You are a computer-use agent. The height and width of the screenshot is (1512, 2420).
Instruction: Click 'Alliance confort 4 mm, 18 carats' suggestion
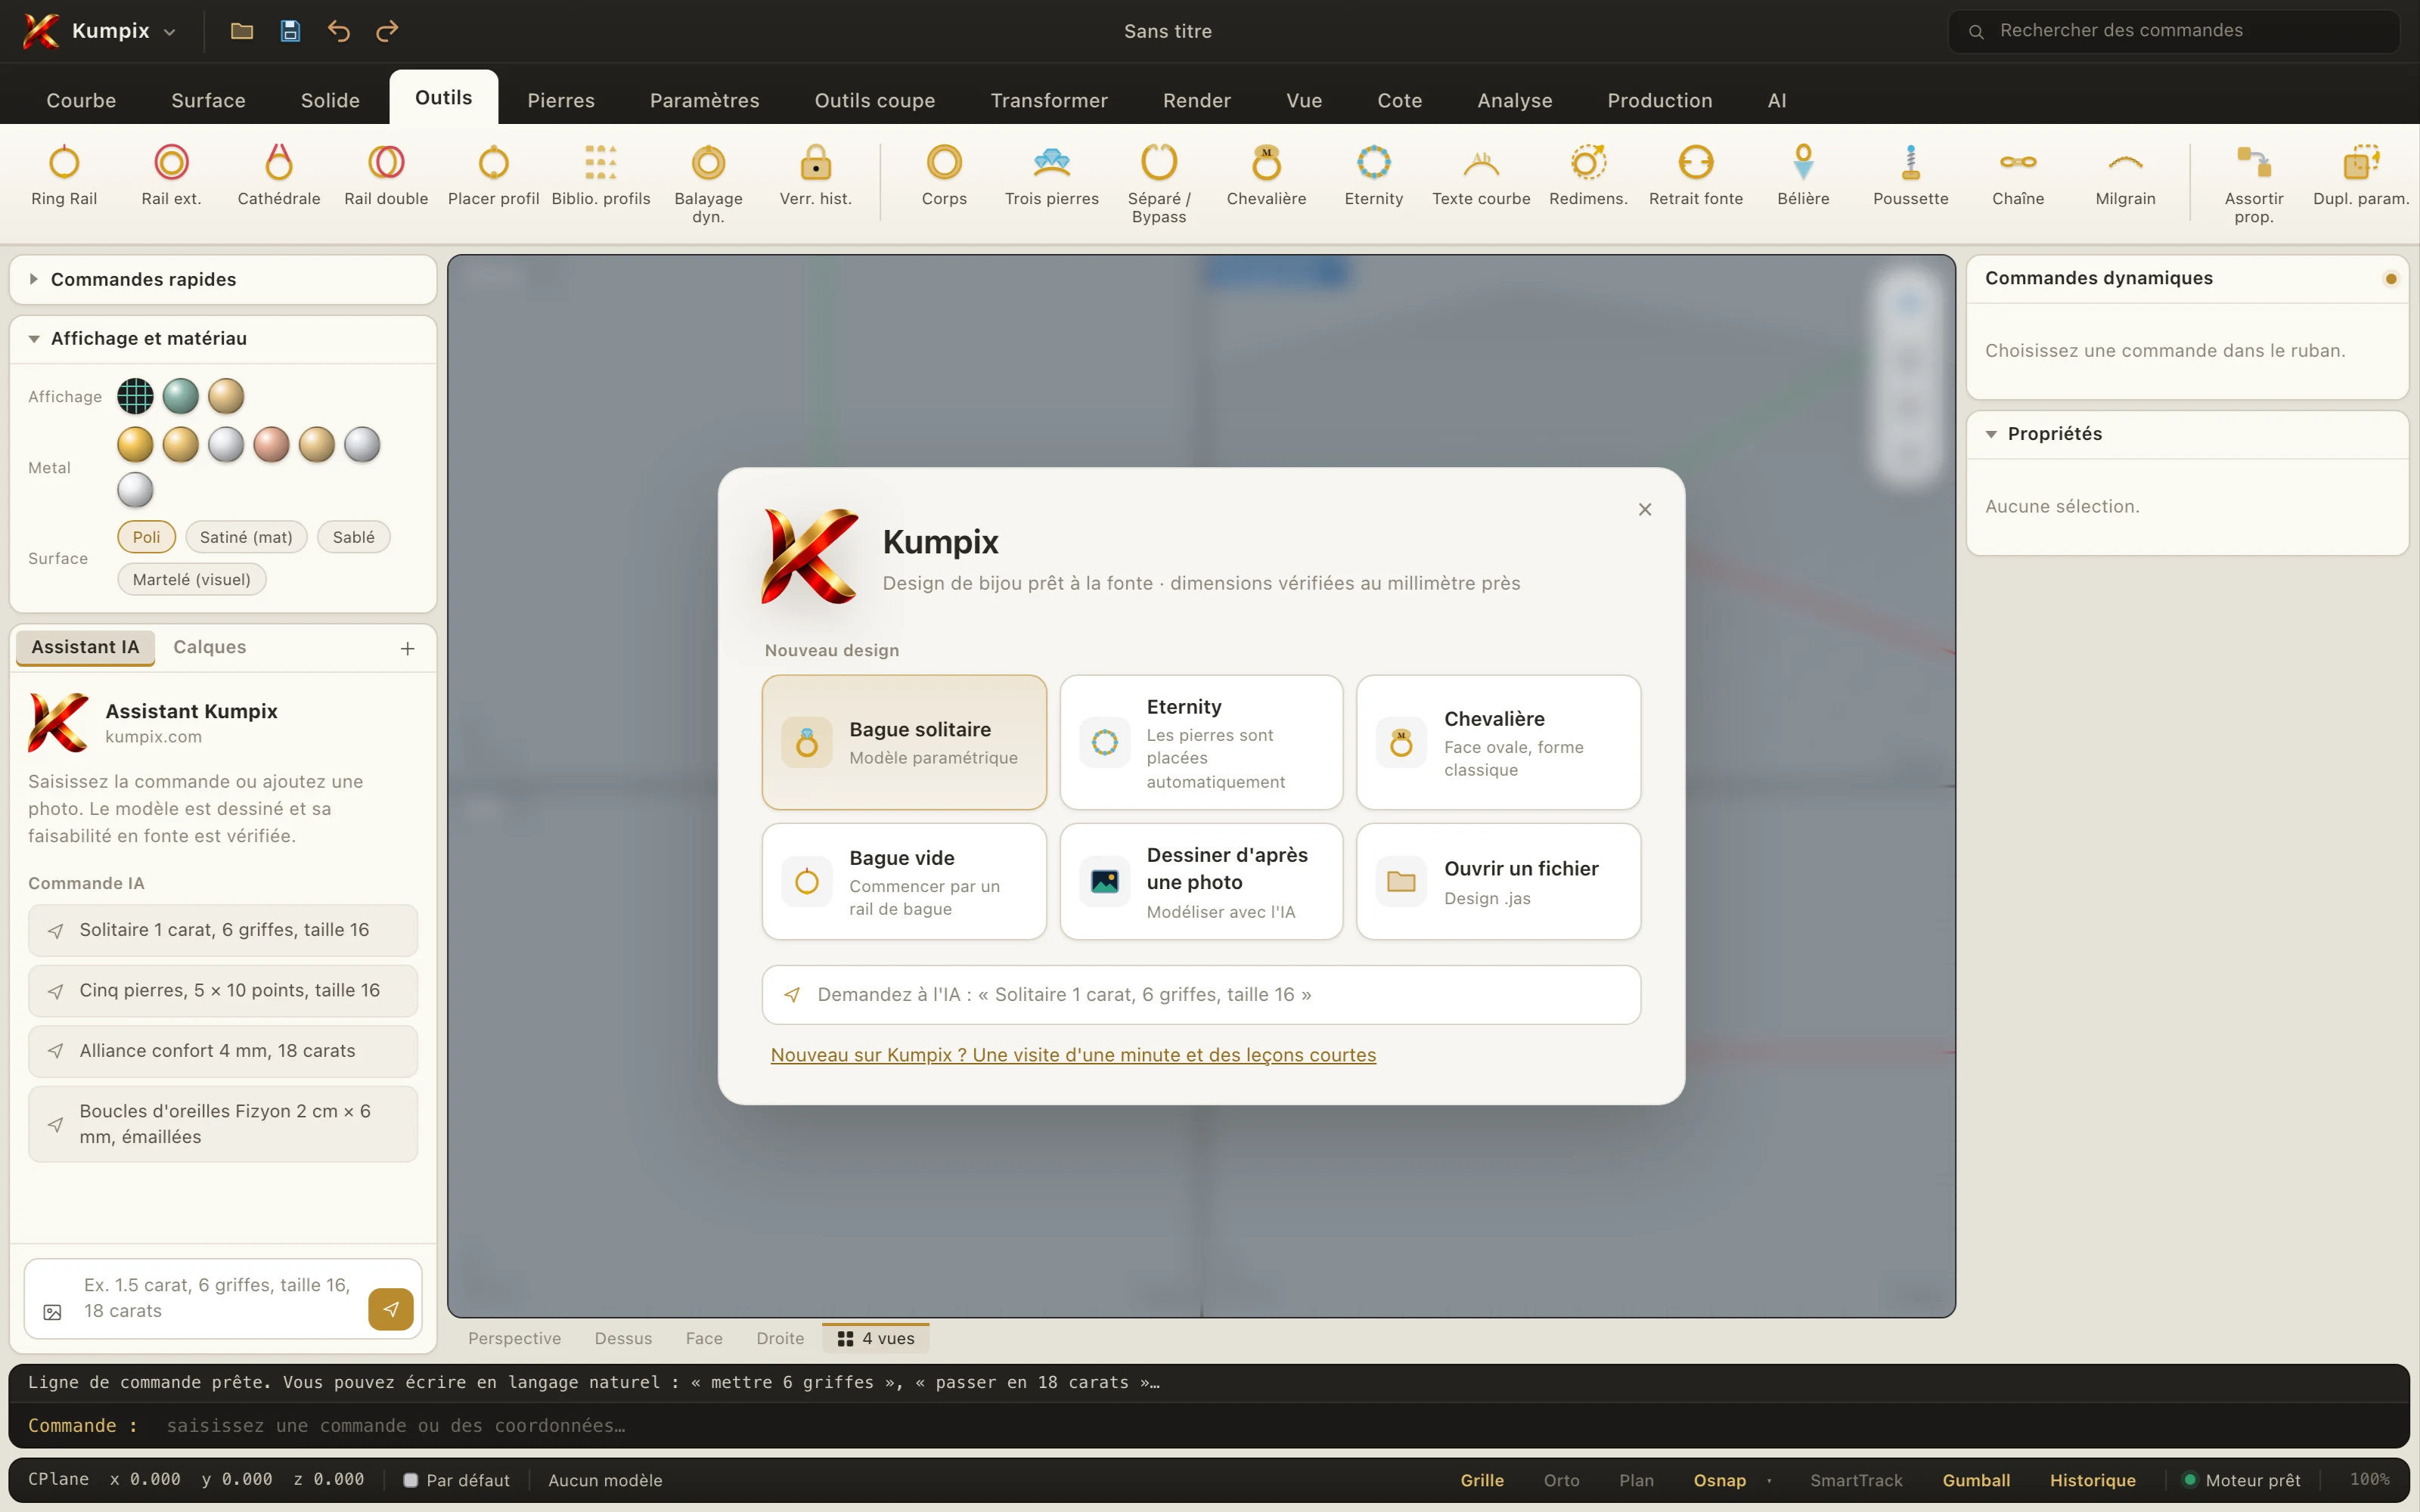[223, 1051]
